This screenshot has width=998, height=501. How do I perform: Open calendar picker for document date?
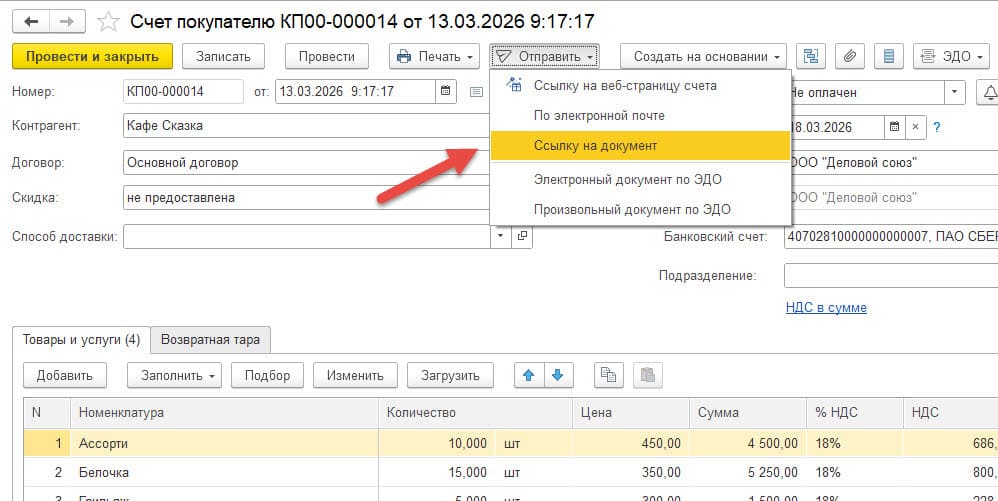click(446, 92)
